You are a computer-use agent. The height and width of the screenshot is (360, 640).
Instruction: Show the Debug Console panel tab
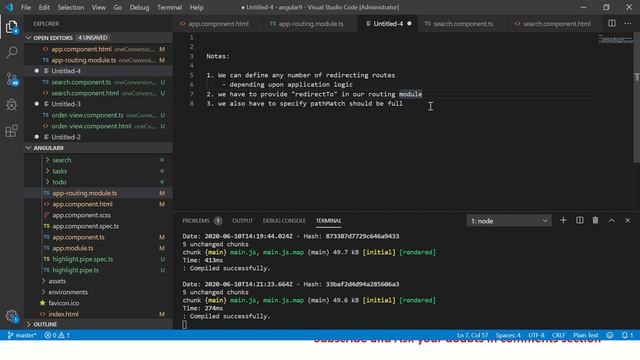[284, 221]
